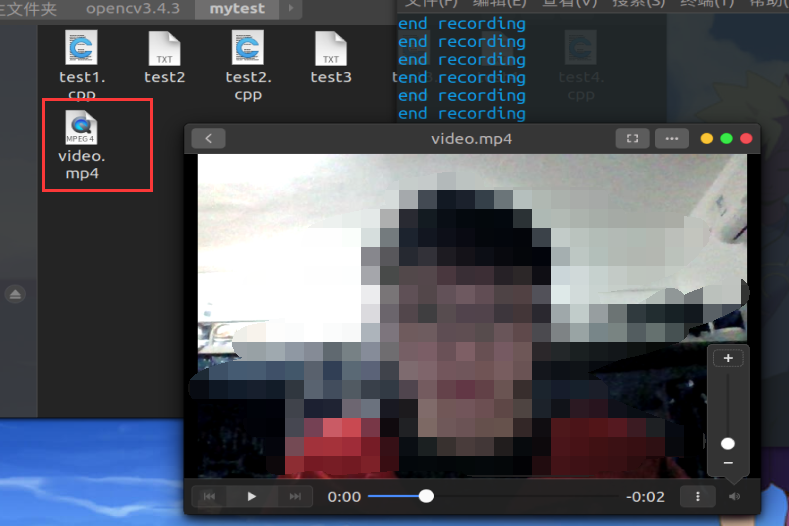Click the volume slider knob

(728, 443)
